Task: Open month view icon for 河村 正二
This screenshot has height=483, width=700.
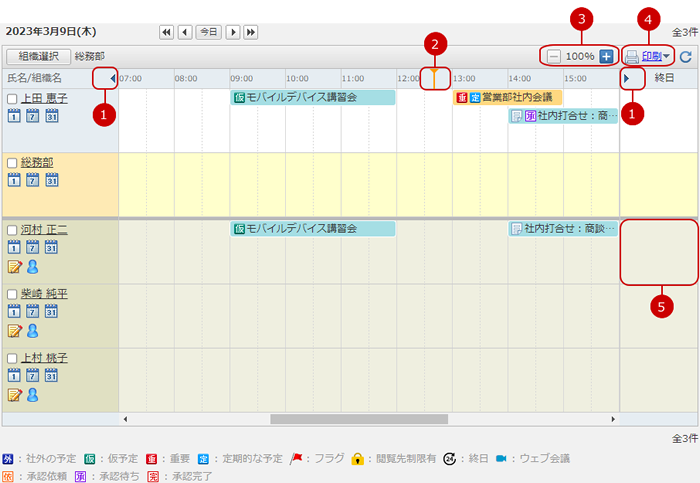Action: click(x=52, y=246)
